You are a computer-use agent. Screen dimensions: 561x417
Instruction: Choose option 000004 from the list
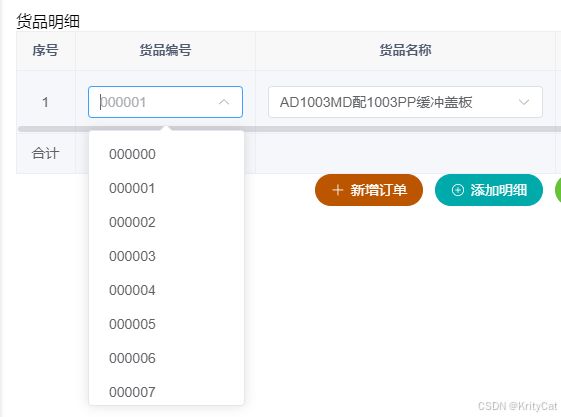[166, 290]
